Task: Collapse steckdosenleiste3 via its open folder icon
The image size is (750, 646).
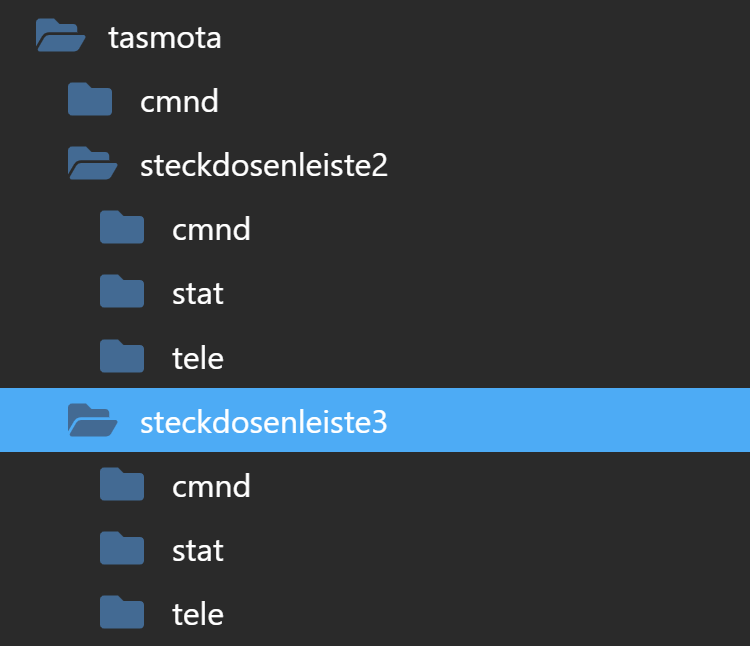Action: pyautogui.click(x=92, y=421)
